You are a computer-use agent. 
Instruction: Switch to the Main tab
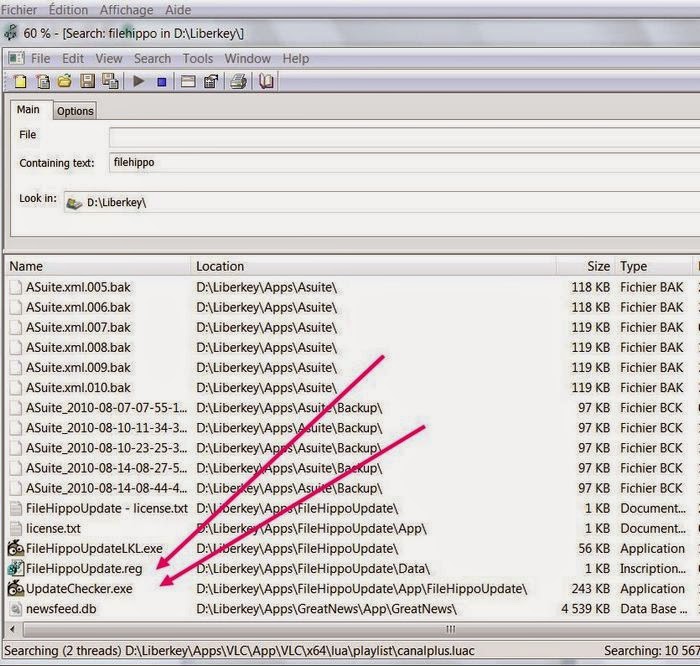tap(29, 110)
